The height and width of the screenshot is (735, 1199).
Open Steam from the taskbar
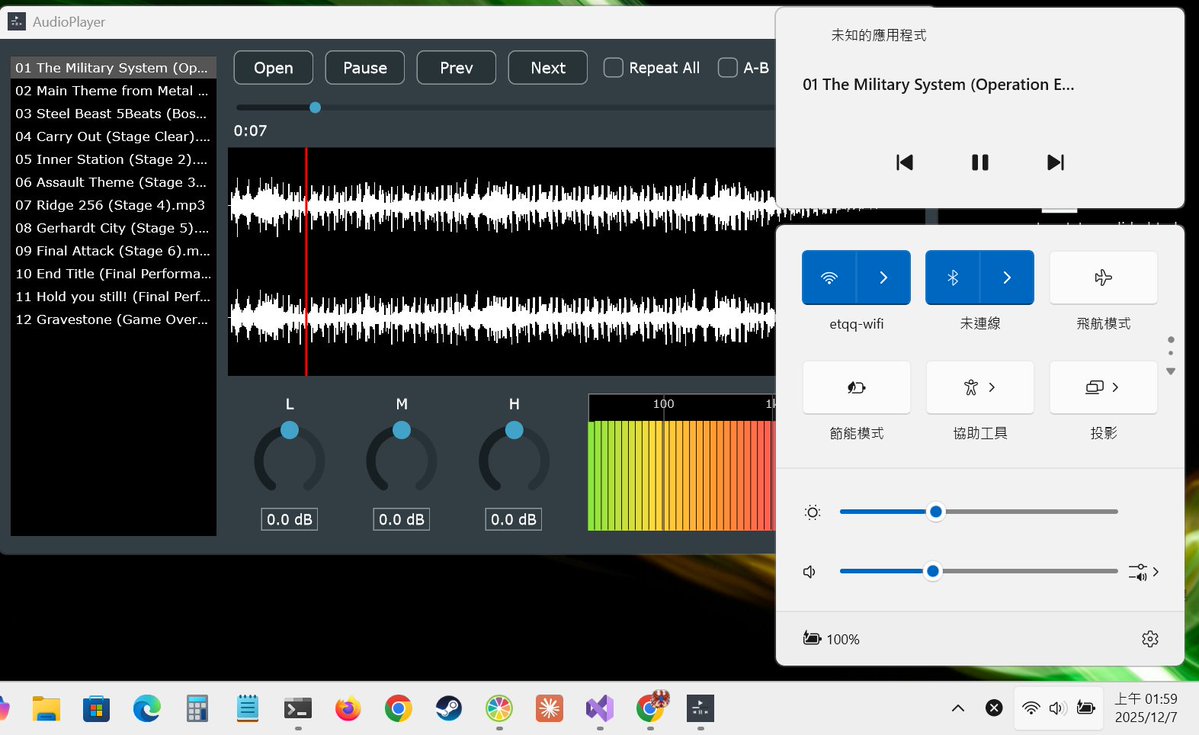449,709
